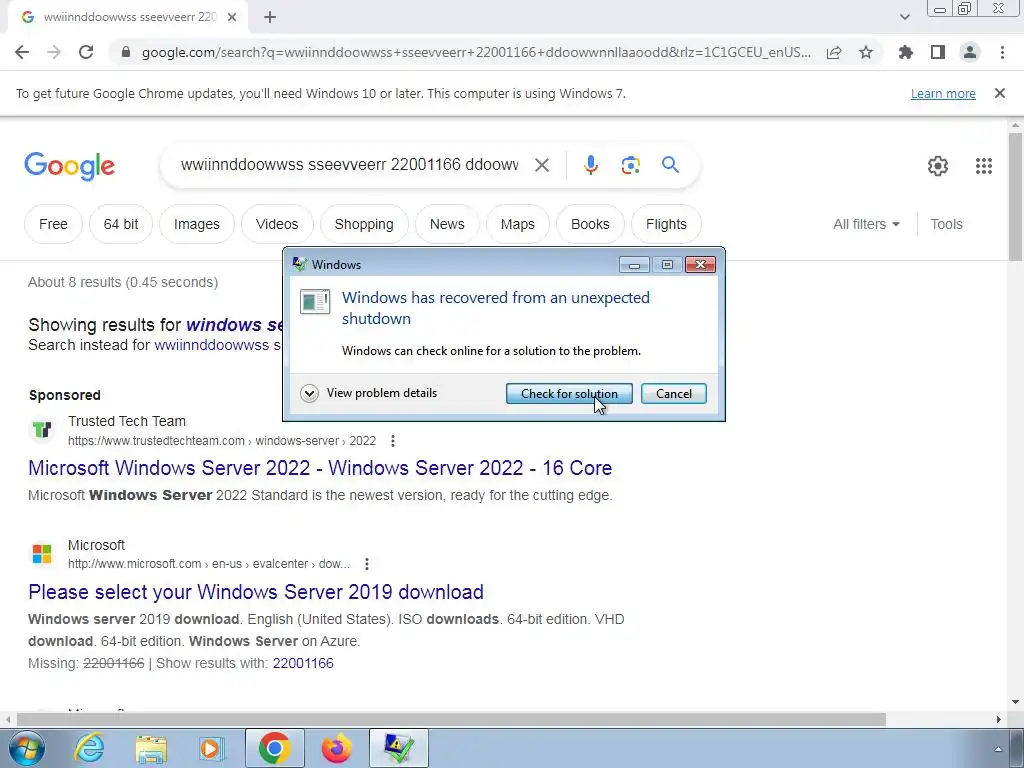
Task: Open the Chrome extensions puzzle icon
Action: [x=906, y=52]
